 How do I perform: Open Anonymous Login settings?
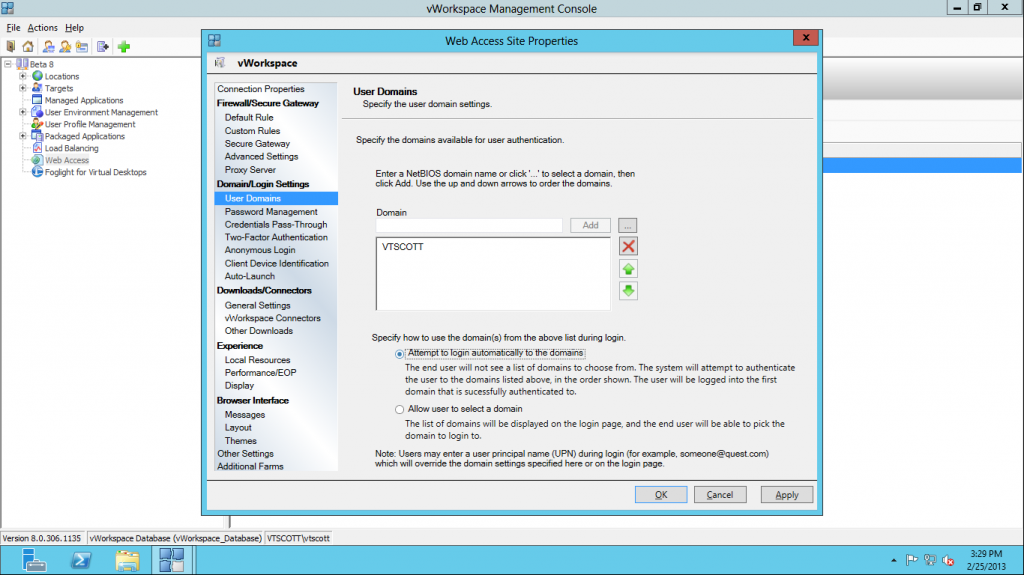click(x=260, y=250)
